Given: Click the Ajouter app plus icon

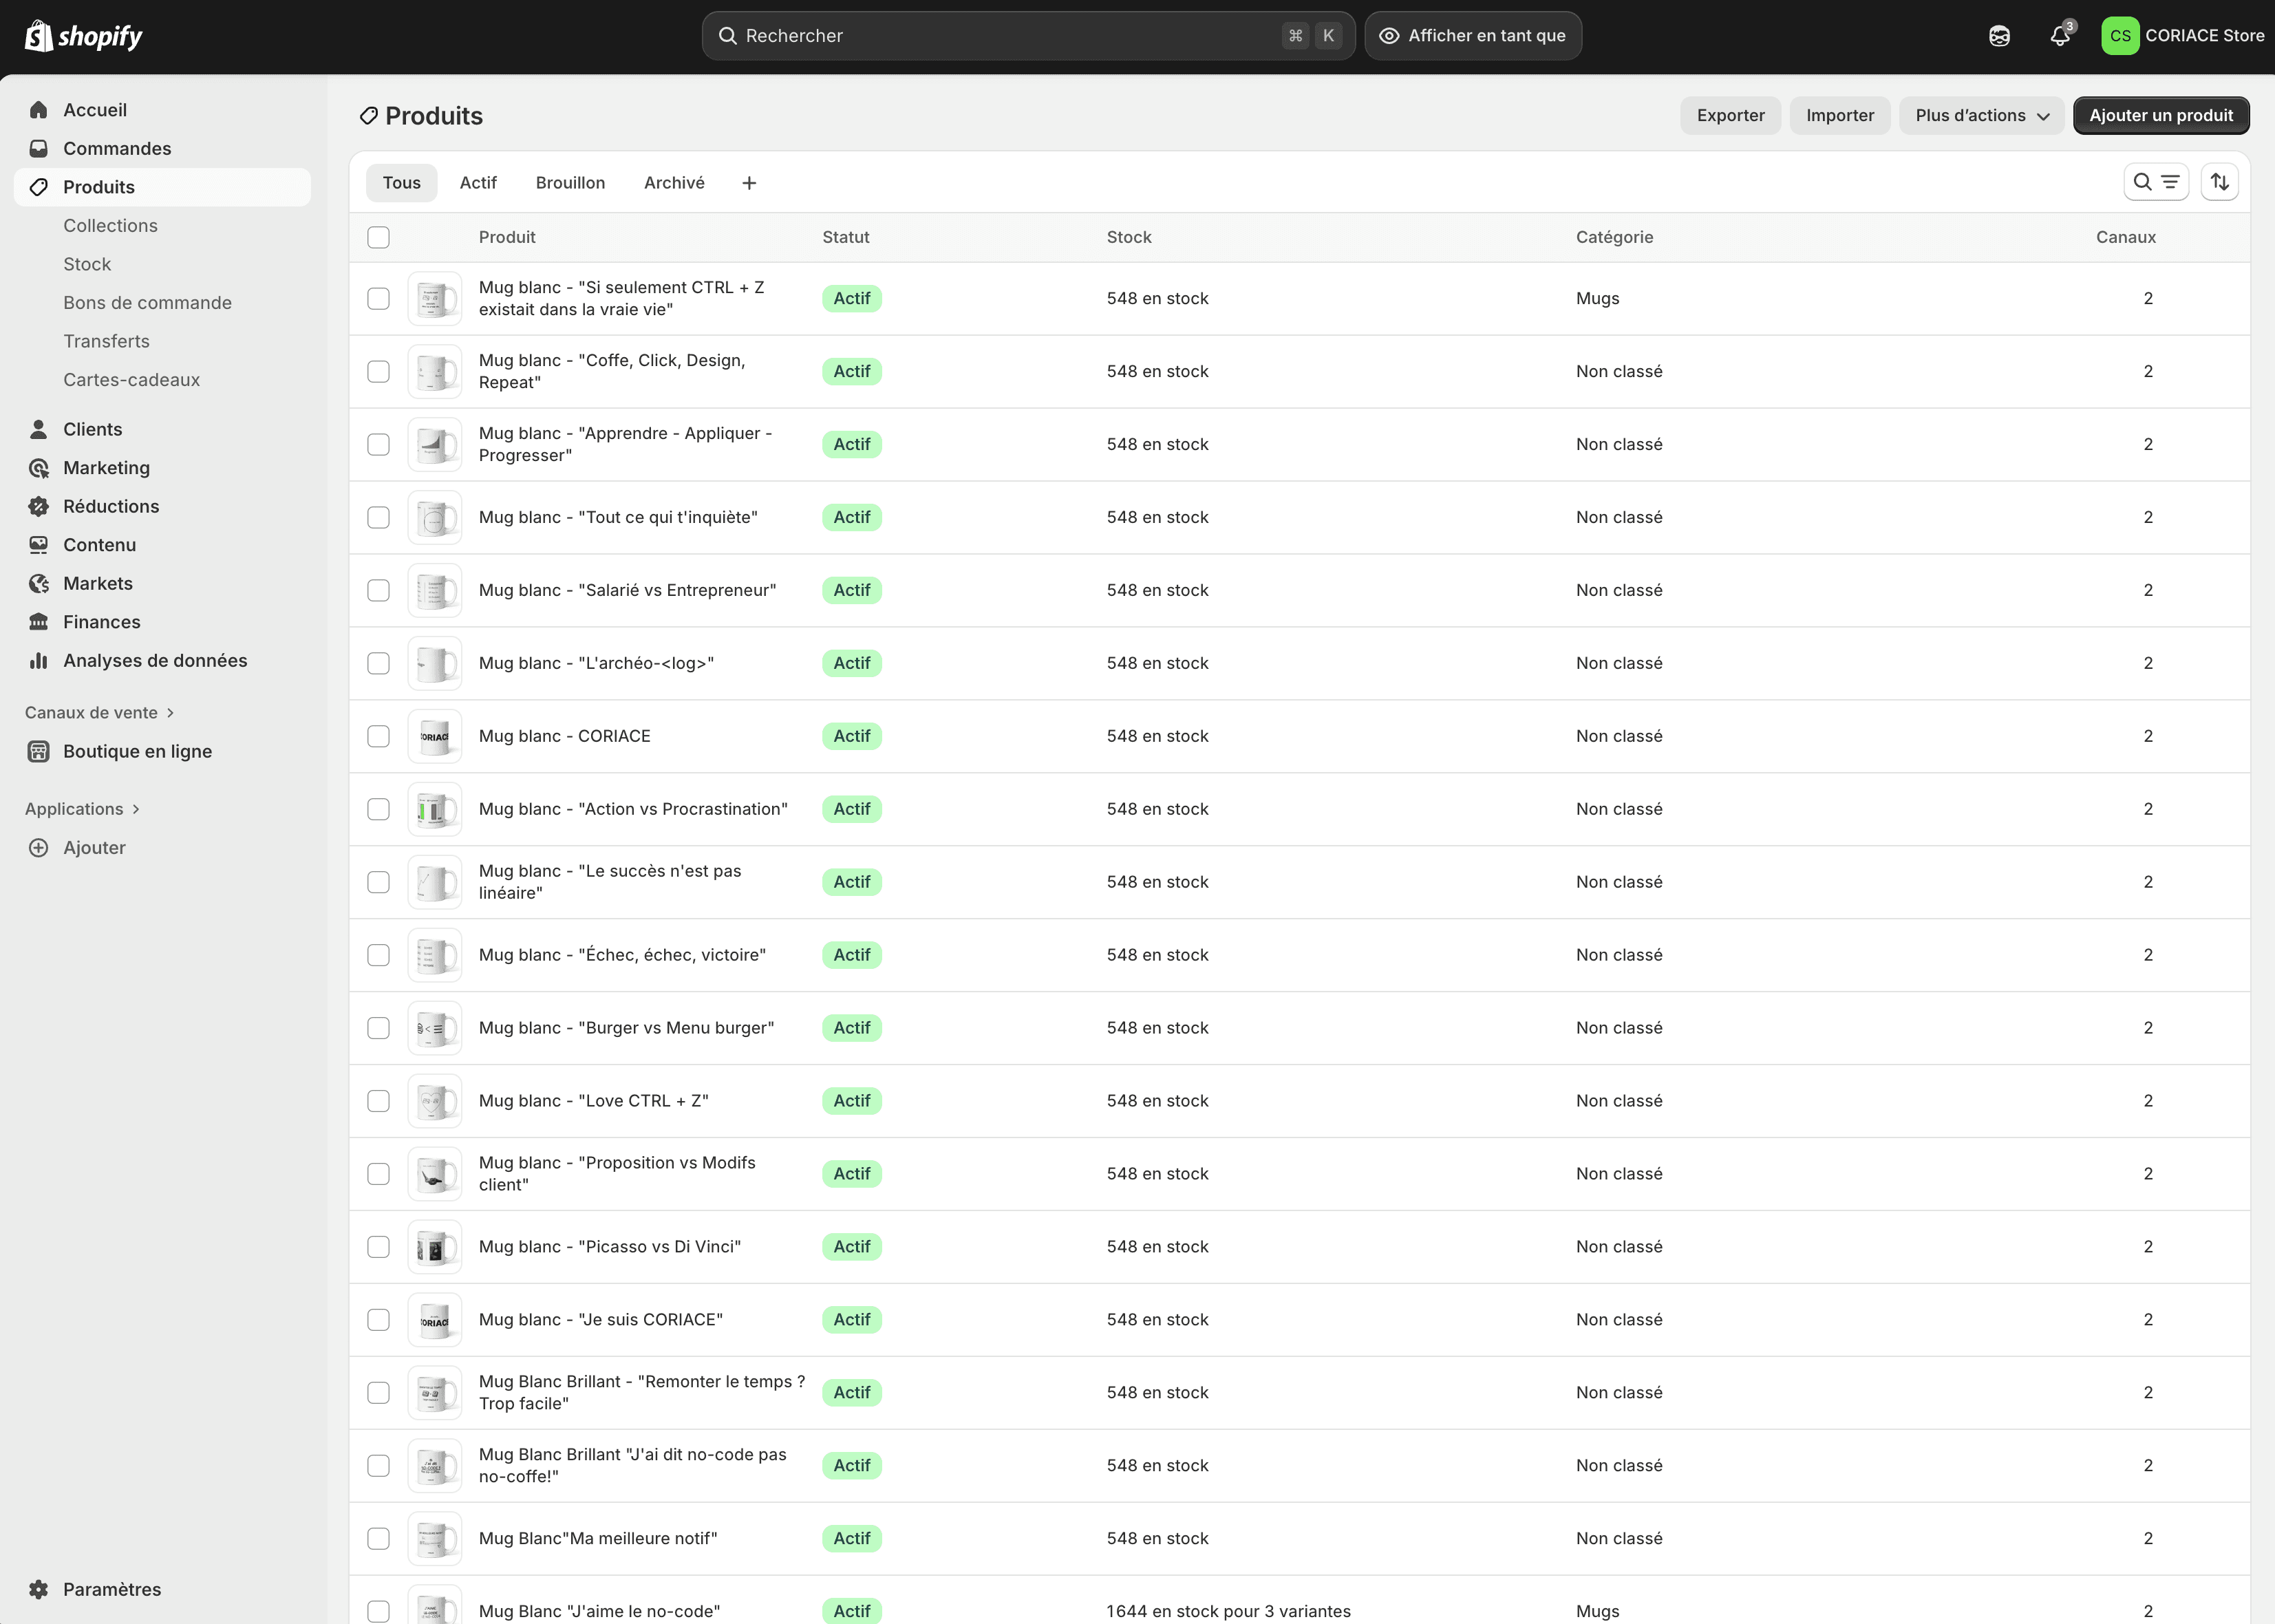Looking at the screenshot, I should [39, 847].
